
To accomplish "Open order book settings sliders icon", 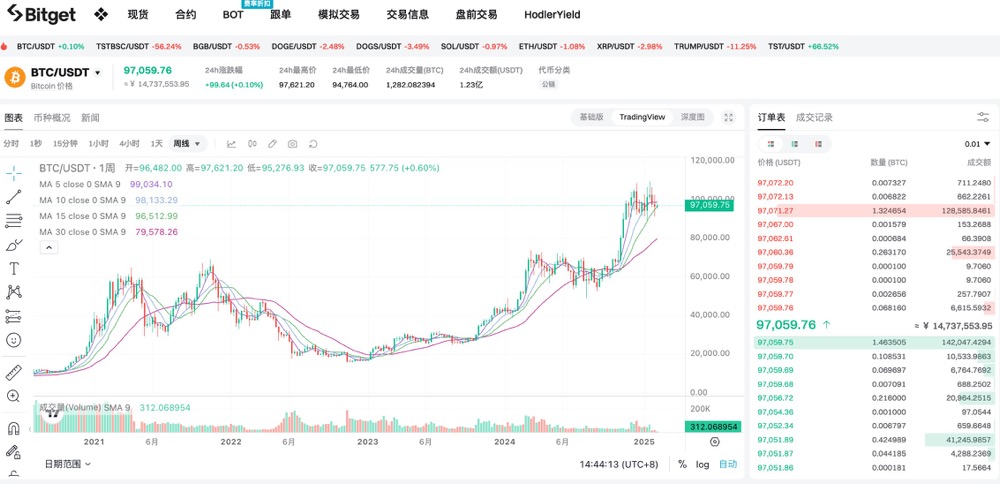I will [x=982, y=117].
